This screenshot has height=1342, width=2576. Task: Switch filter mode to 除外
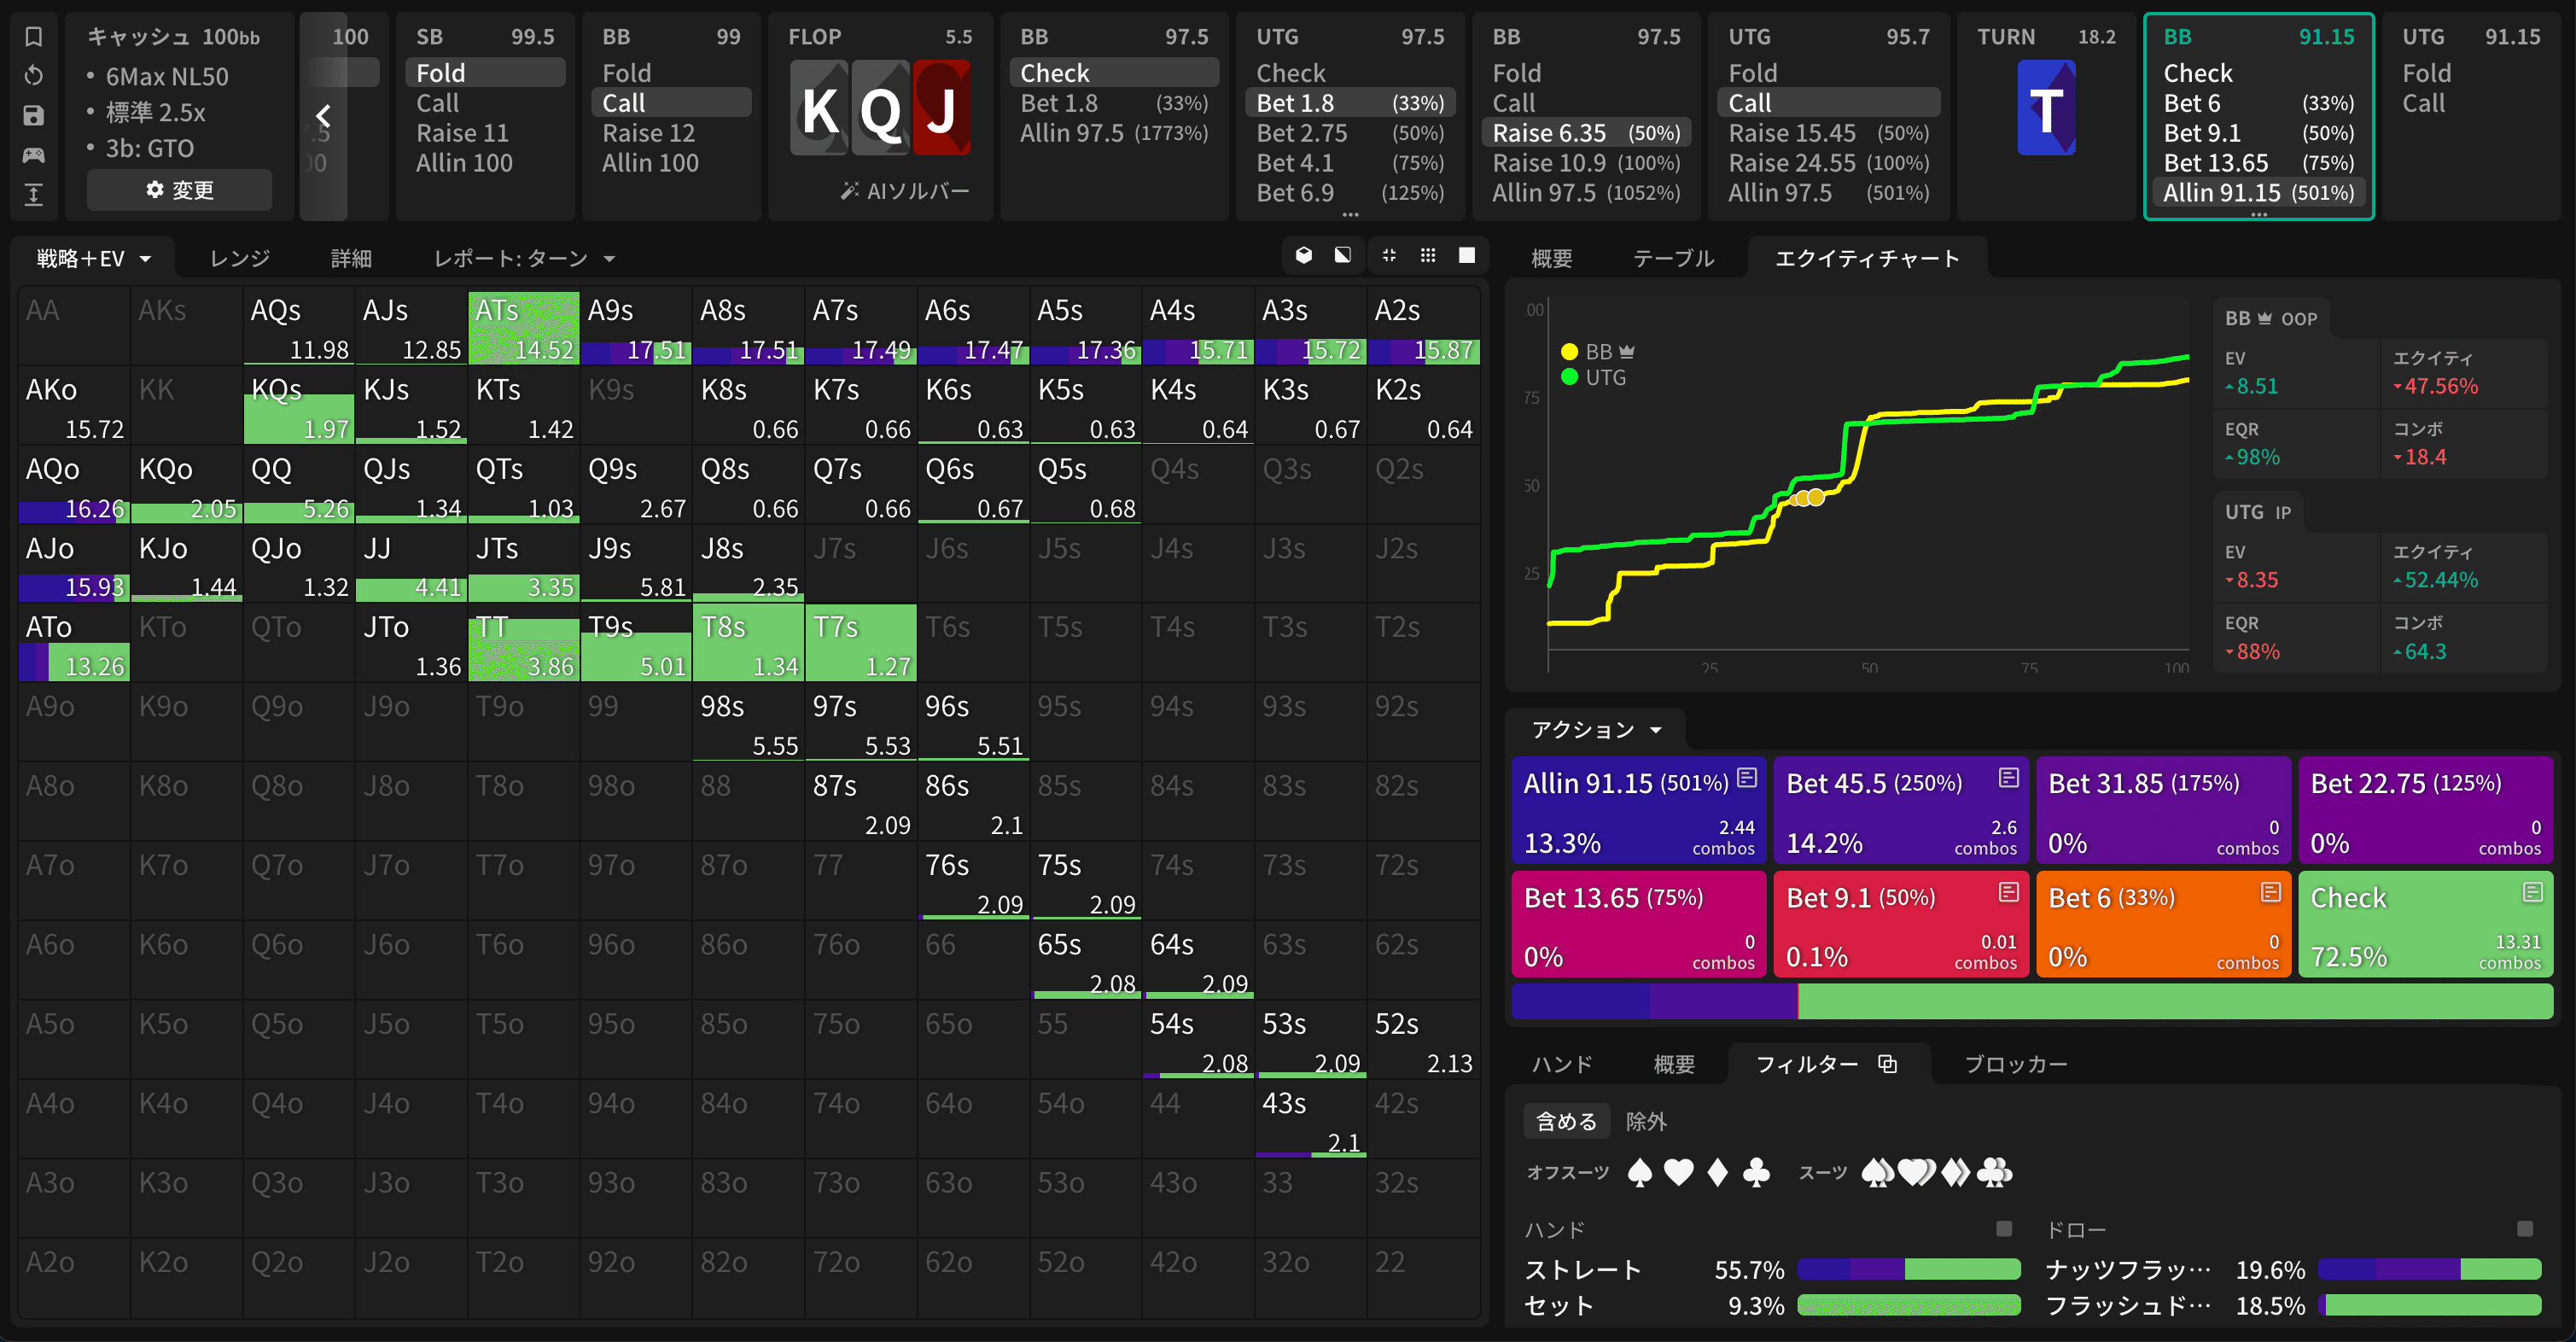pyautogui.click(x=1646, y=1121)
